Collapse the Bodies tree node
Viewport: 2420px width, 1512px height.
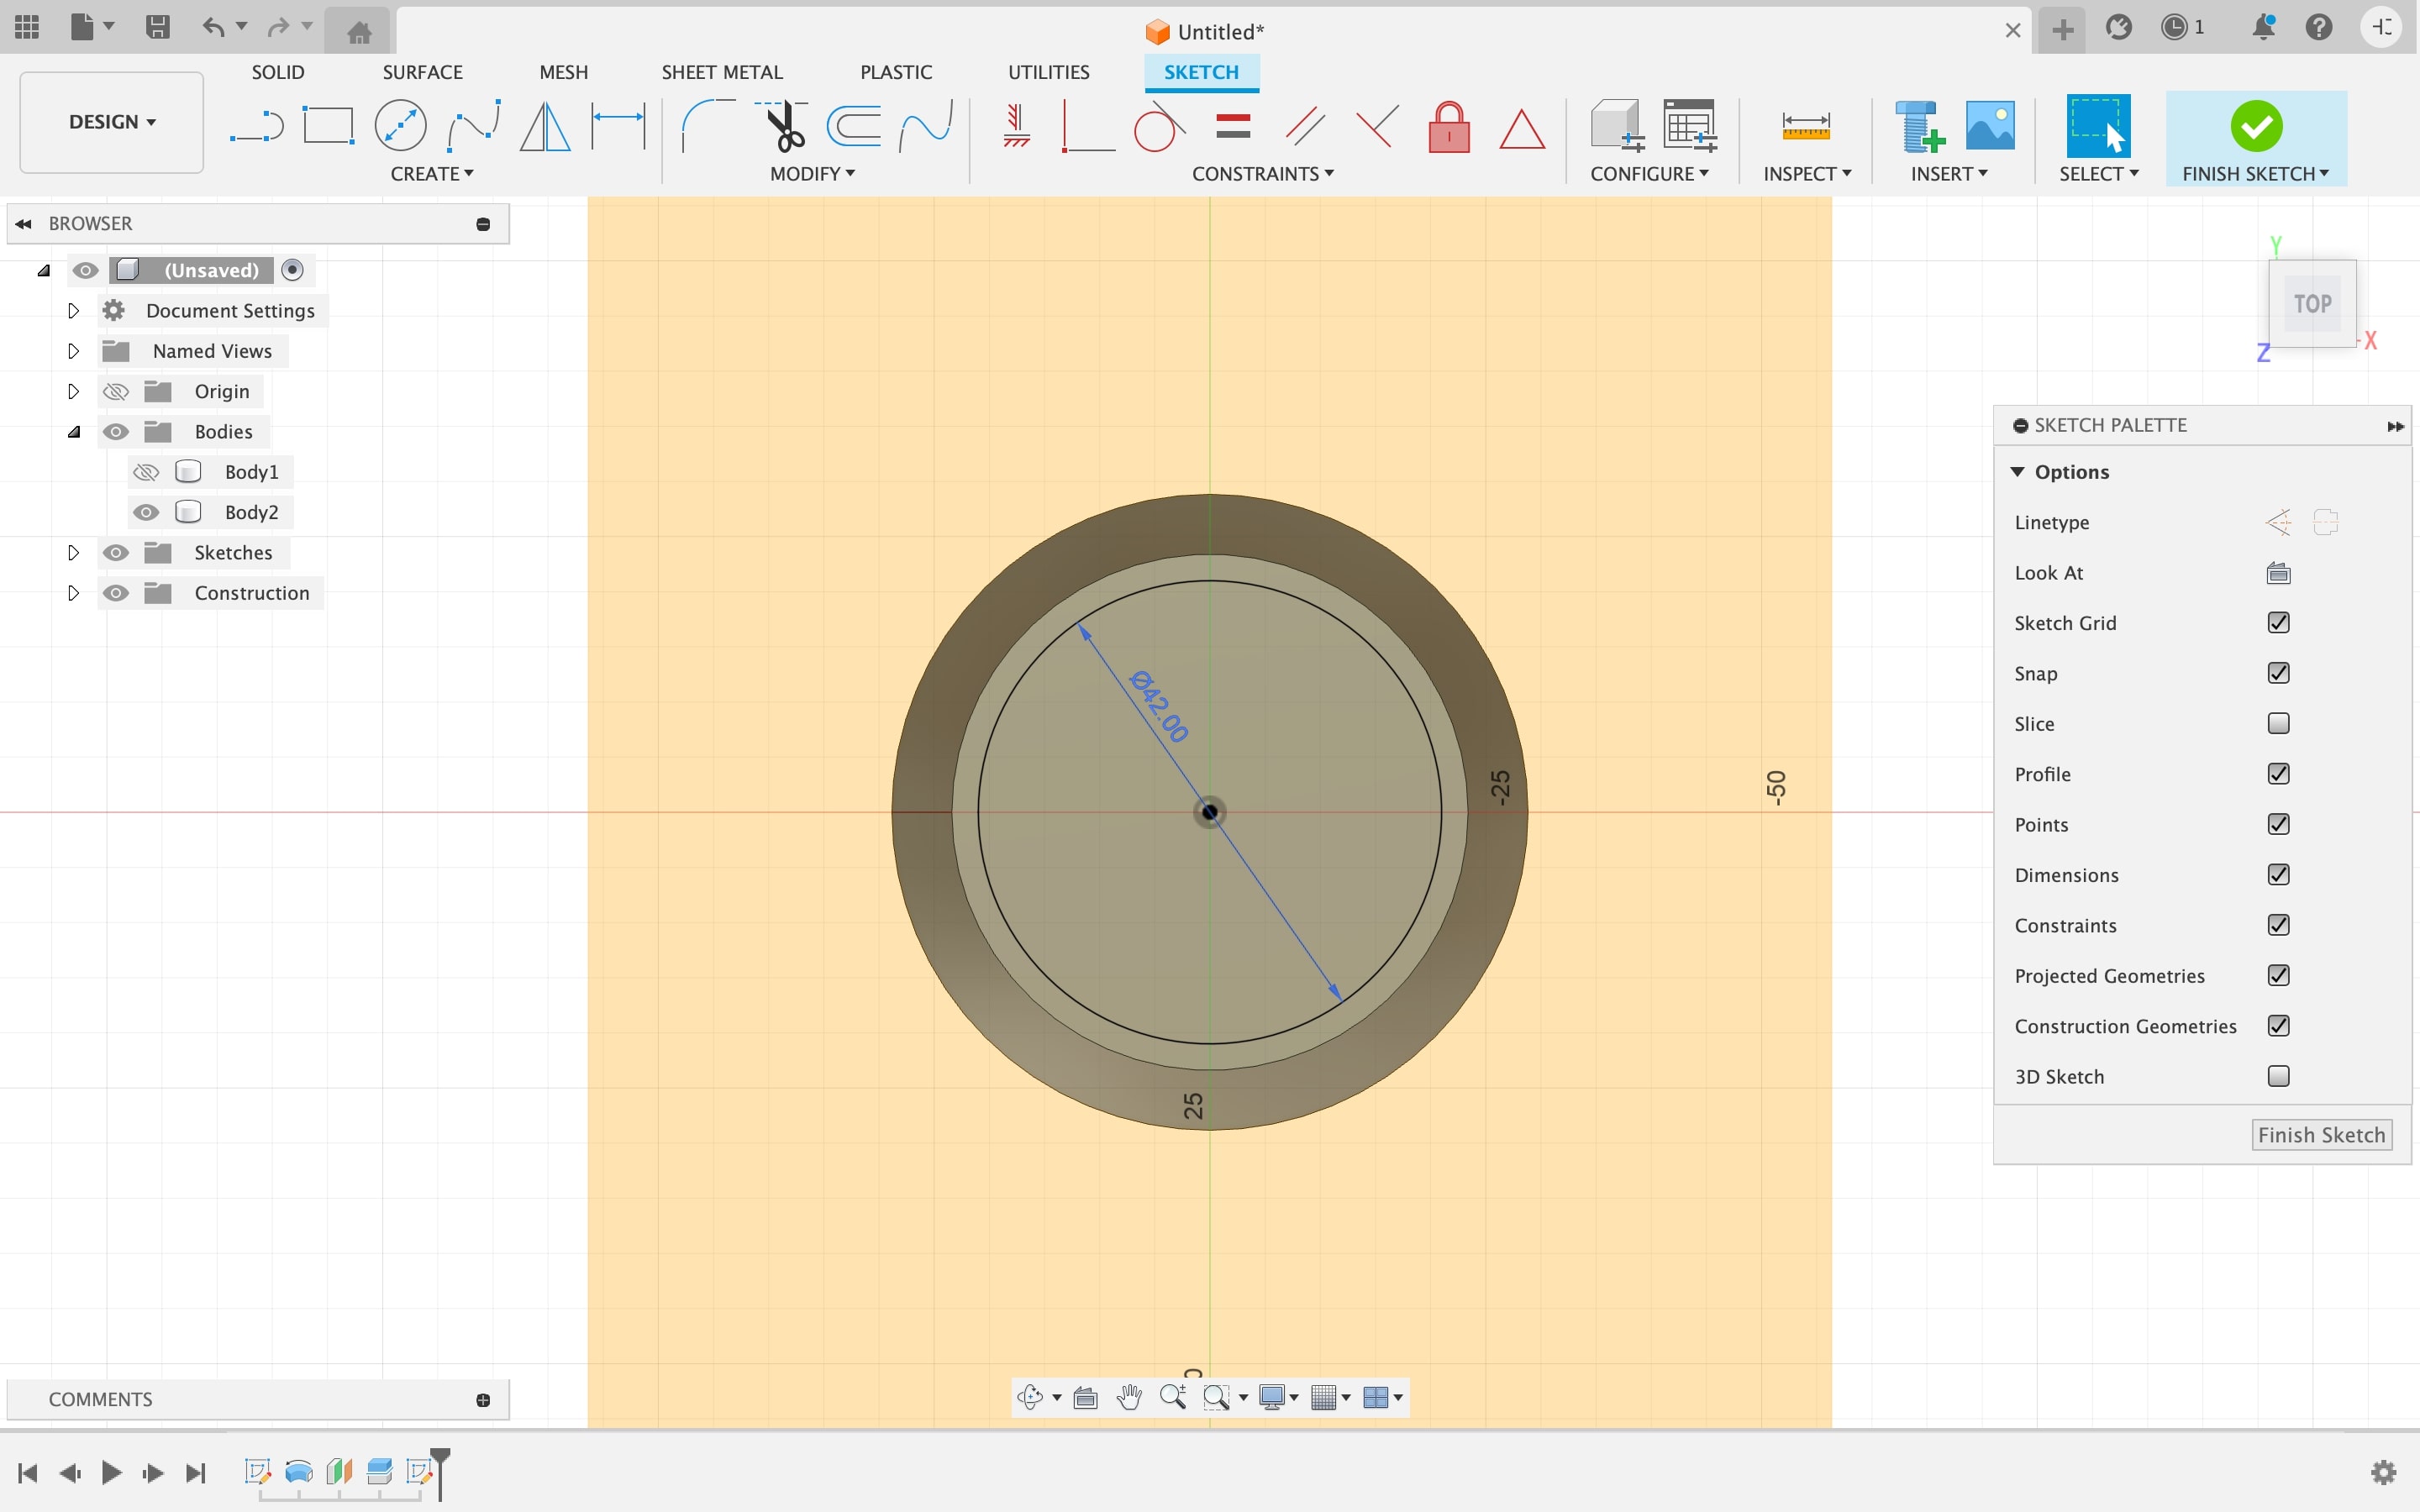click(x=73, y=432)
